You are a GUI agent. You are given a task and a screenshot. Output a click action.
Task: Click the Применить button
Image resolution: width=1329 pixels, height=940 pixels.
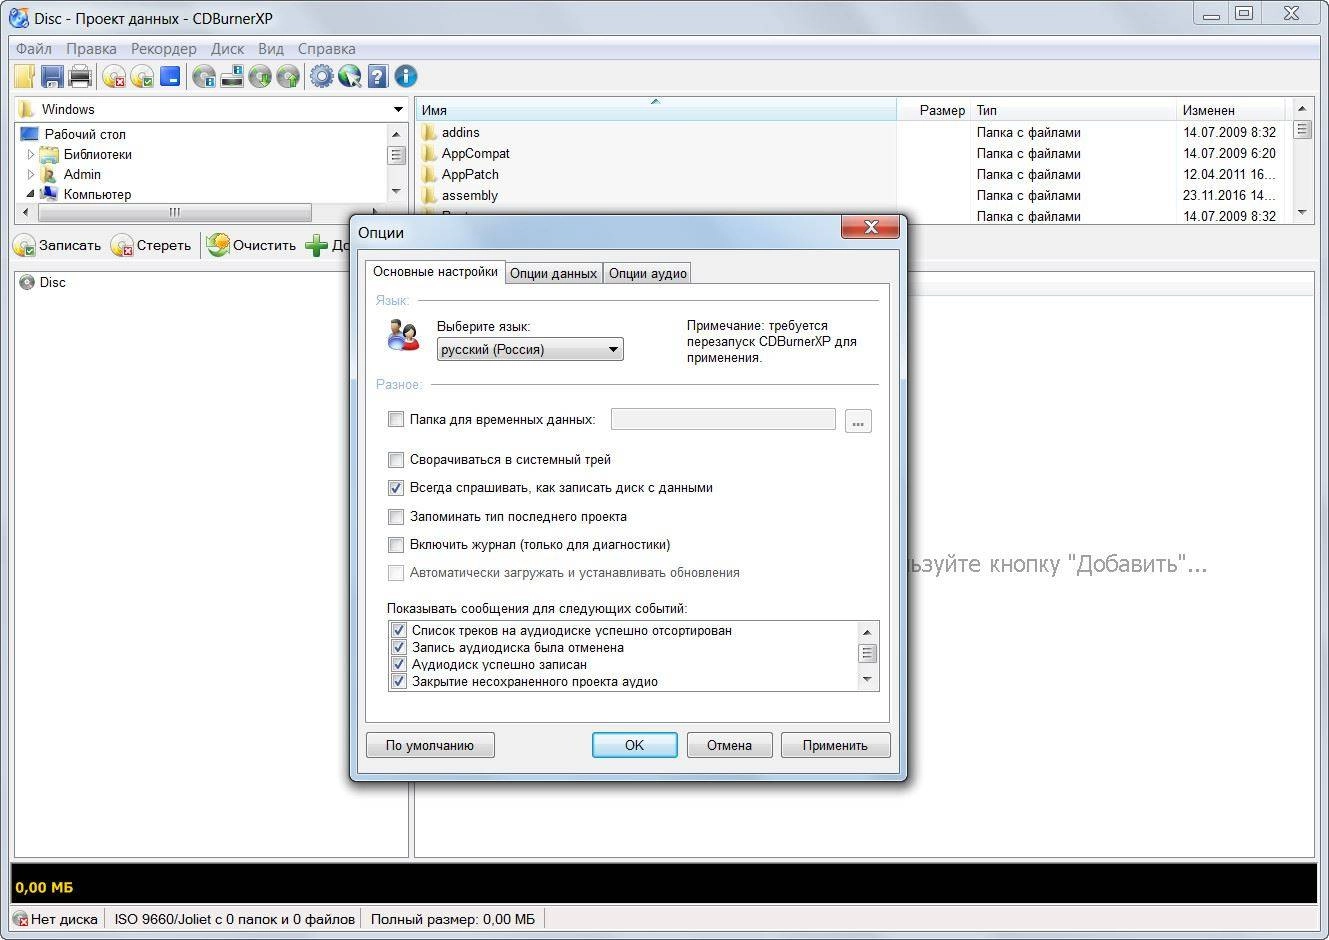click(834, 745)
